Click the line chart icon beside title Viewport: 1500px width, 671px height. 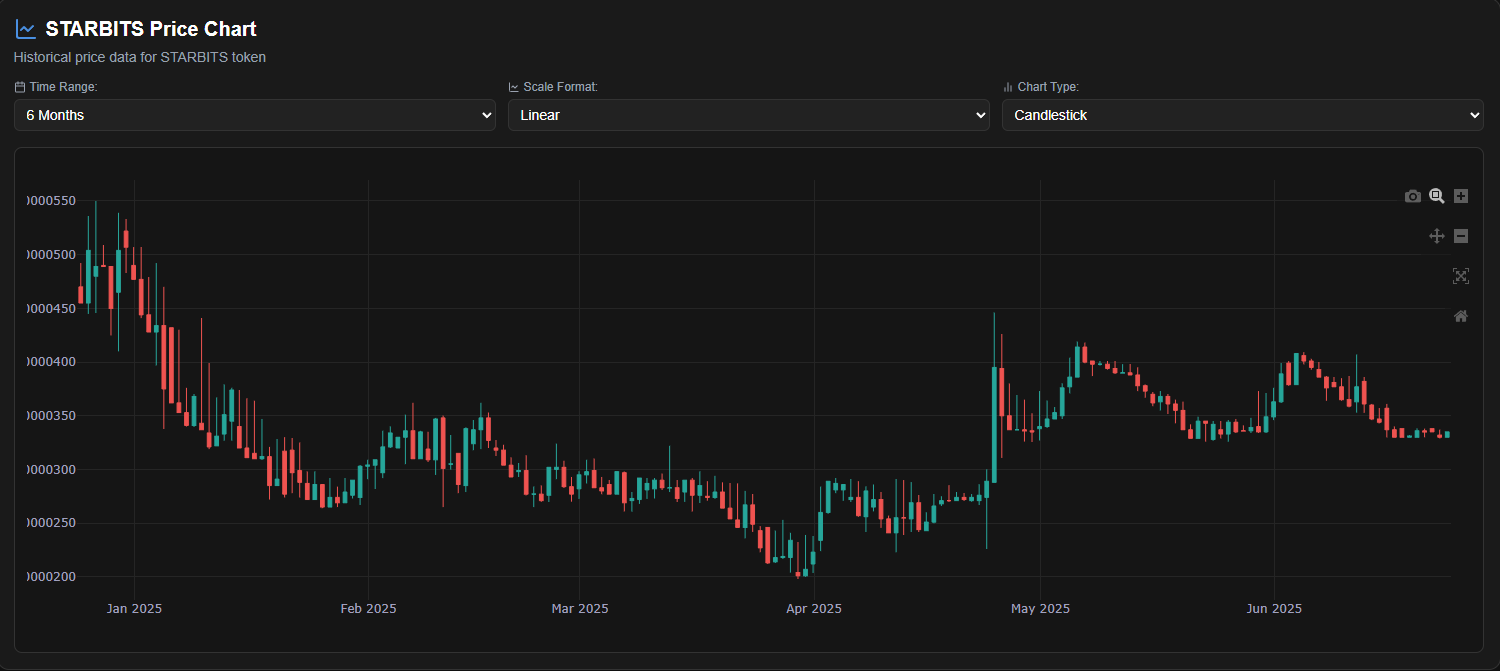tap(26, 30)
